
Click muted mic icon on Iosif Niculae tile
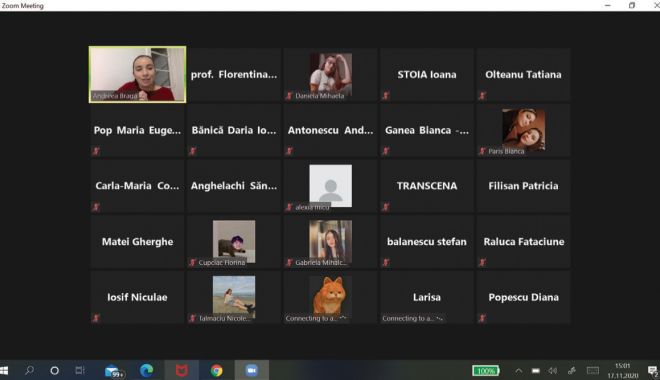coord(96,318)
